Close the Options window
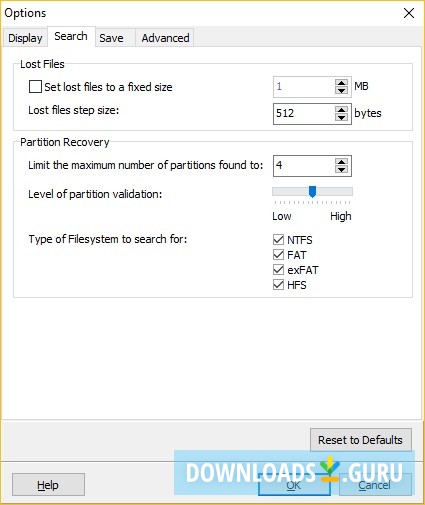 coord(409,13)
